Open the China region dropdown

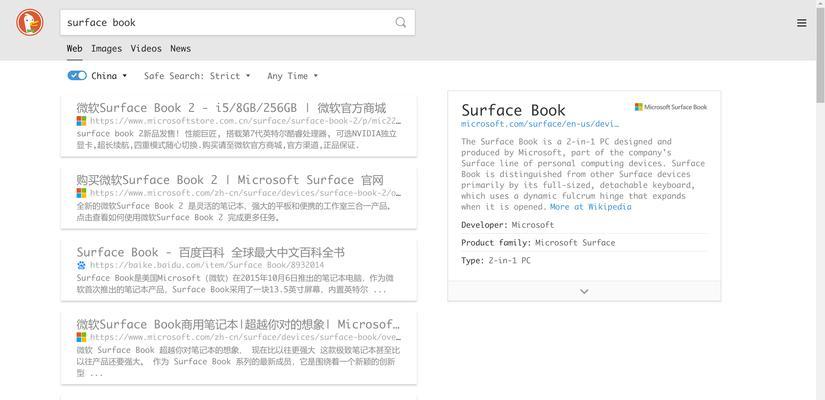tap(109, 76)
